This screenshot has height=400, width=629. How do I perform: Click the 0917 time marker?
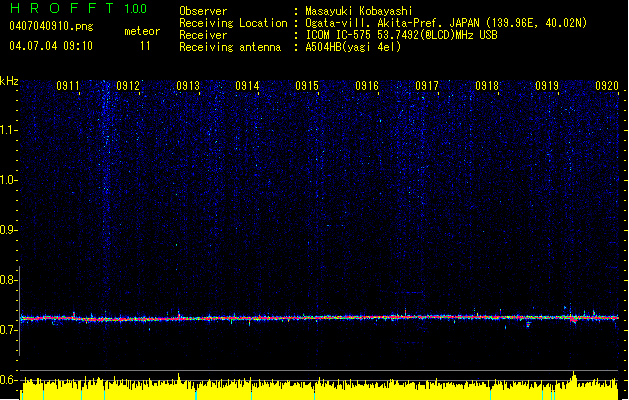tap(427, 86)
